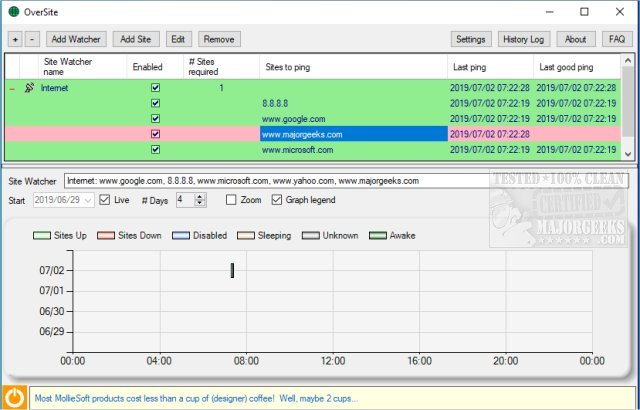This screenshot has height=410, width=640.
Task: Select the Internet watcher name
Action: [54, 88]
